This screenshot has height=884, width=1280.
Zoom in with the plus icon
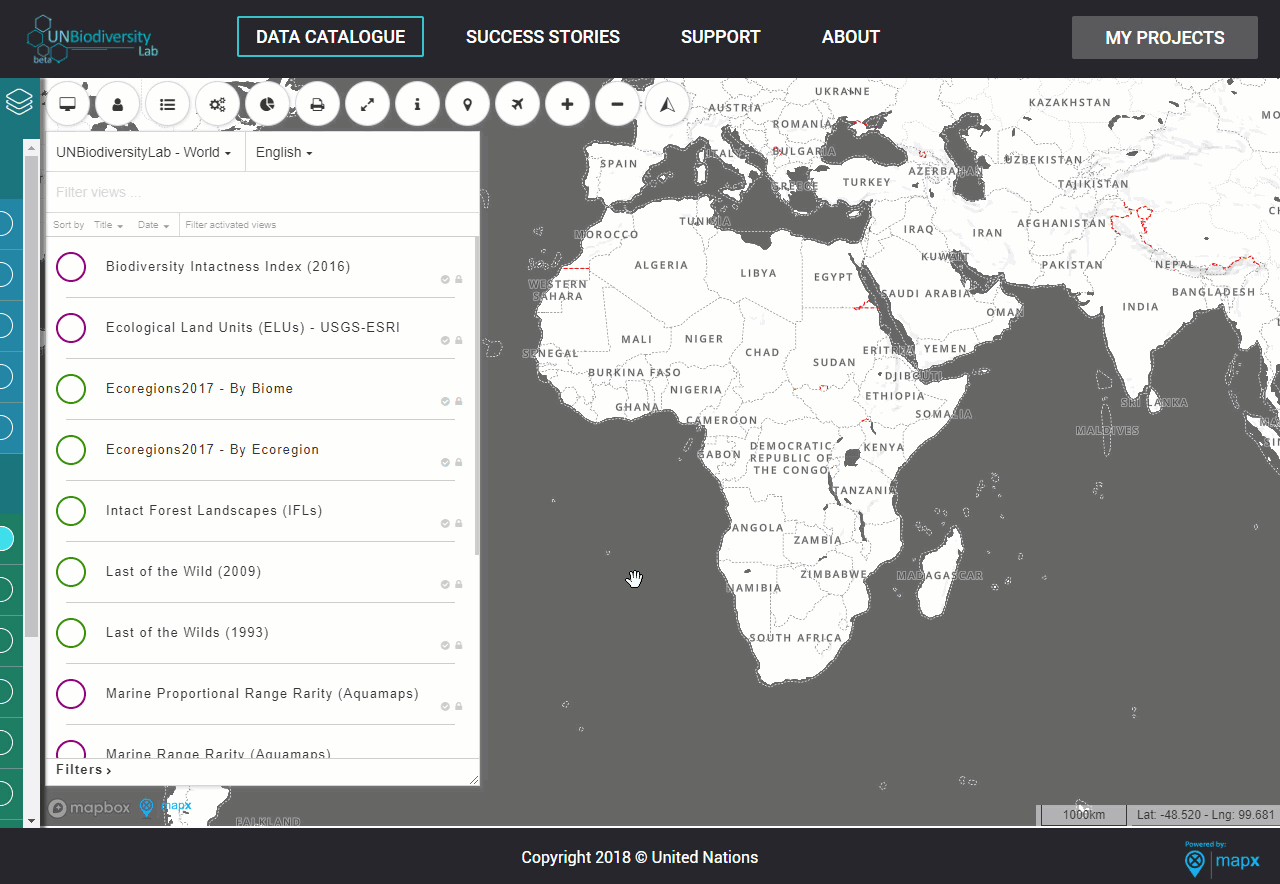(x=568, y=104)
